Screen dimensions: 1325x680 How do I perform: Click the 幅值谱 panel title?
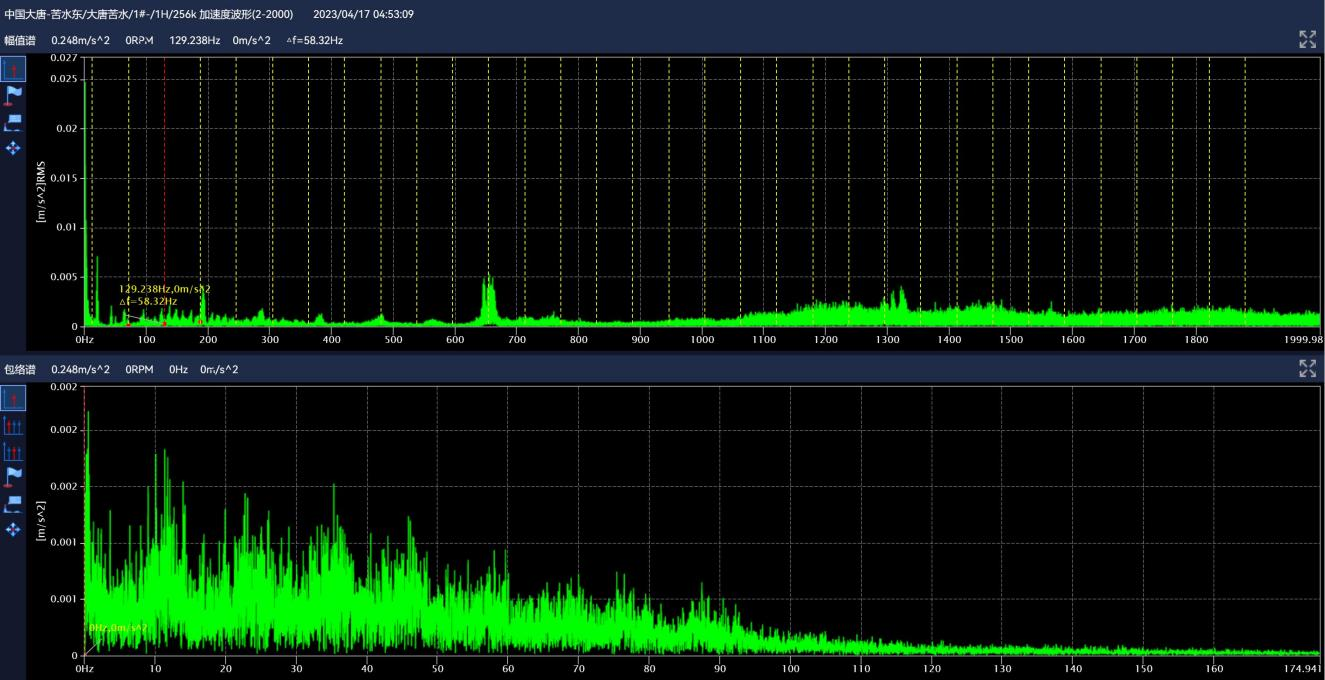(20, 40)
